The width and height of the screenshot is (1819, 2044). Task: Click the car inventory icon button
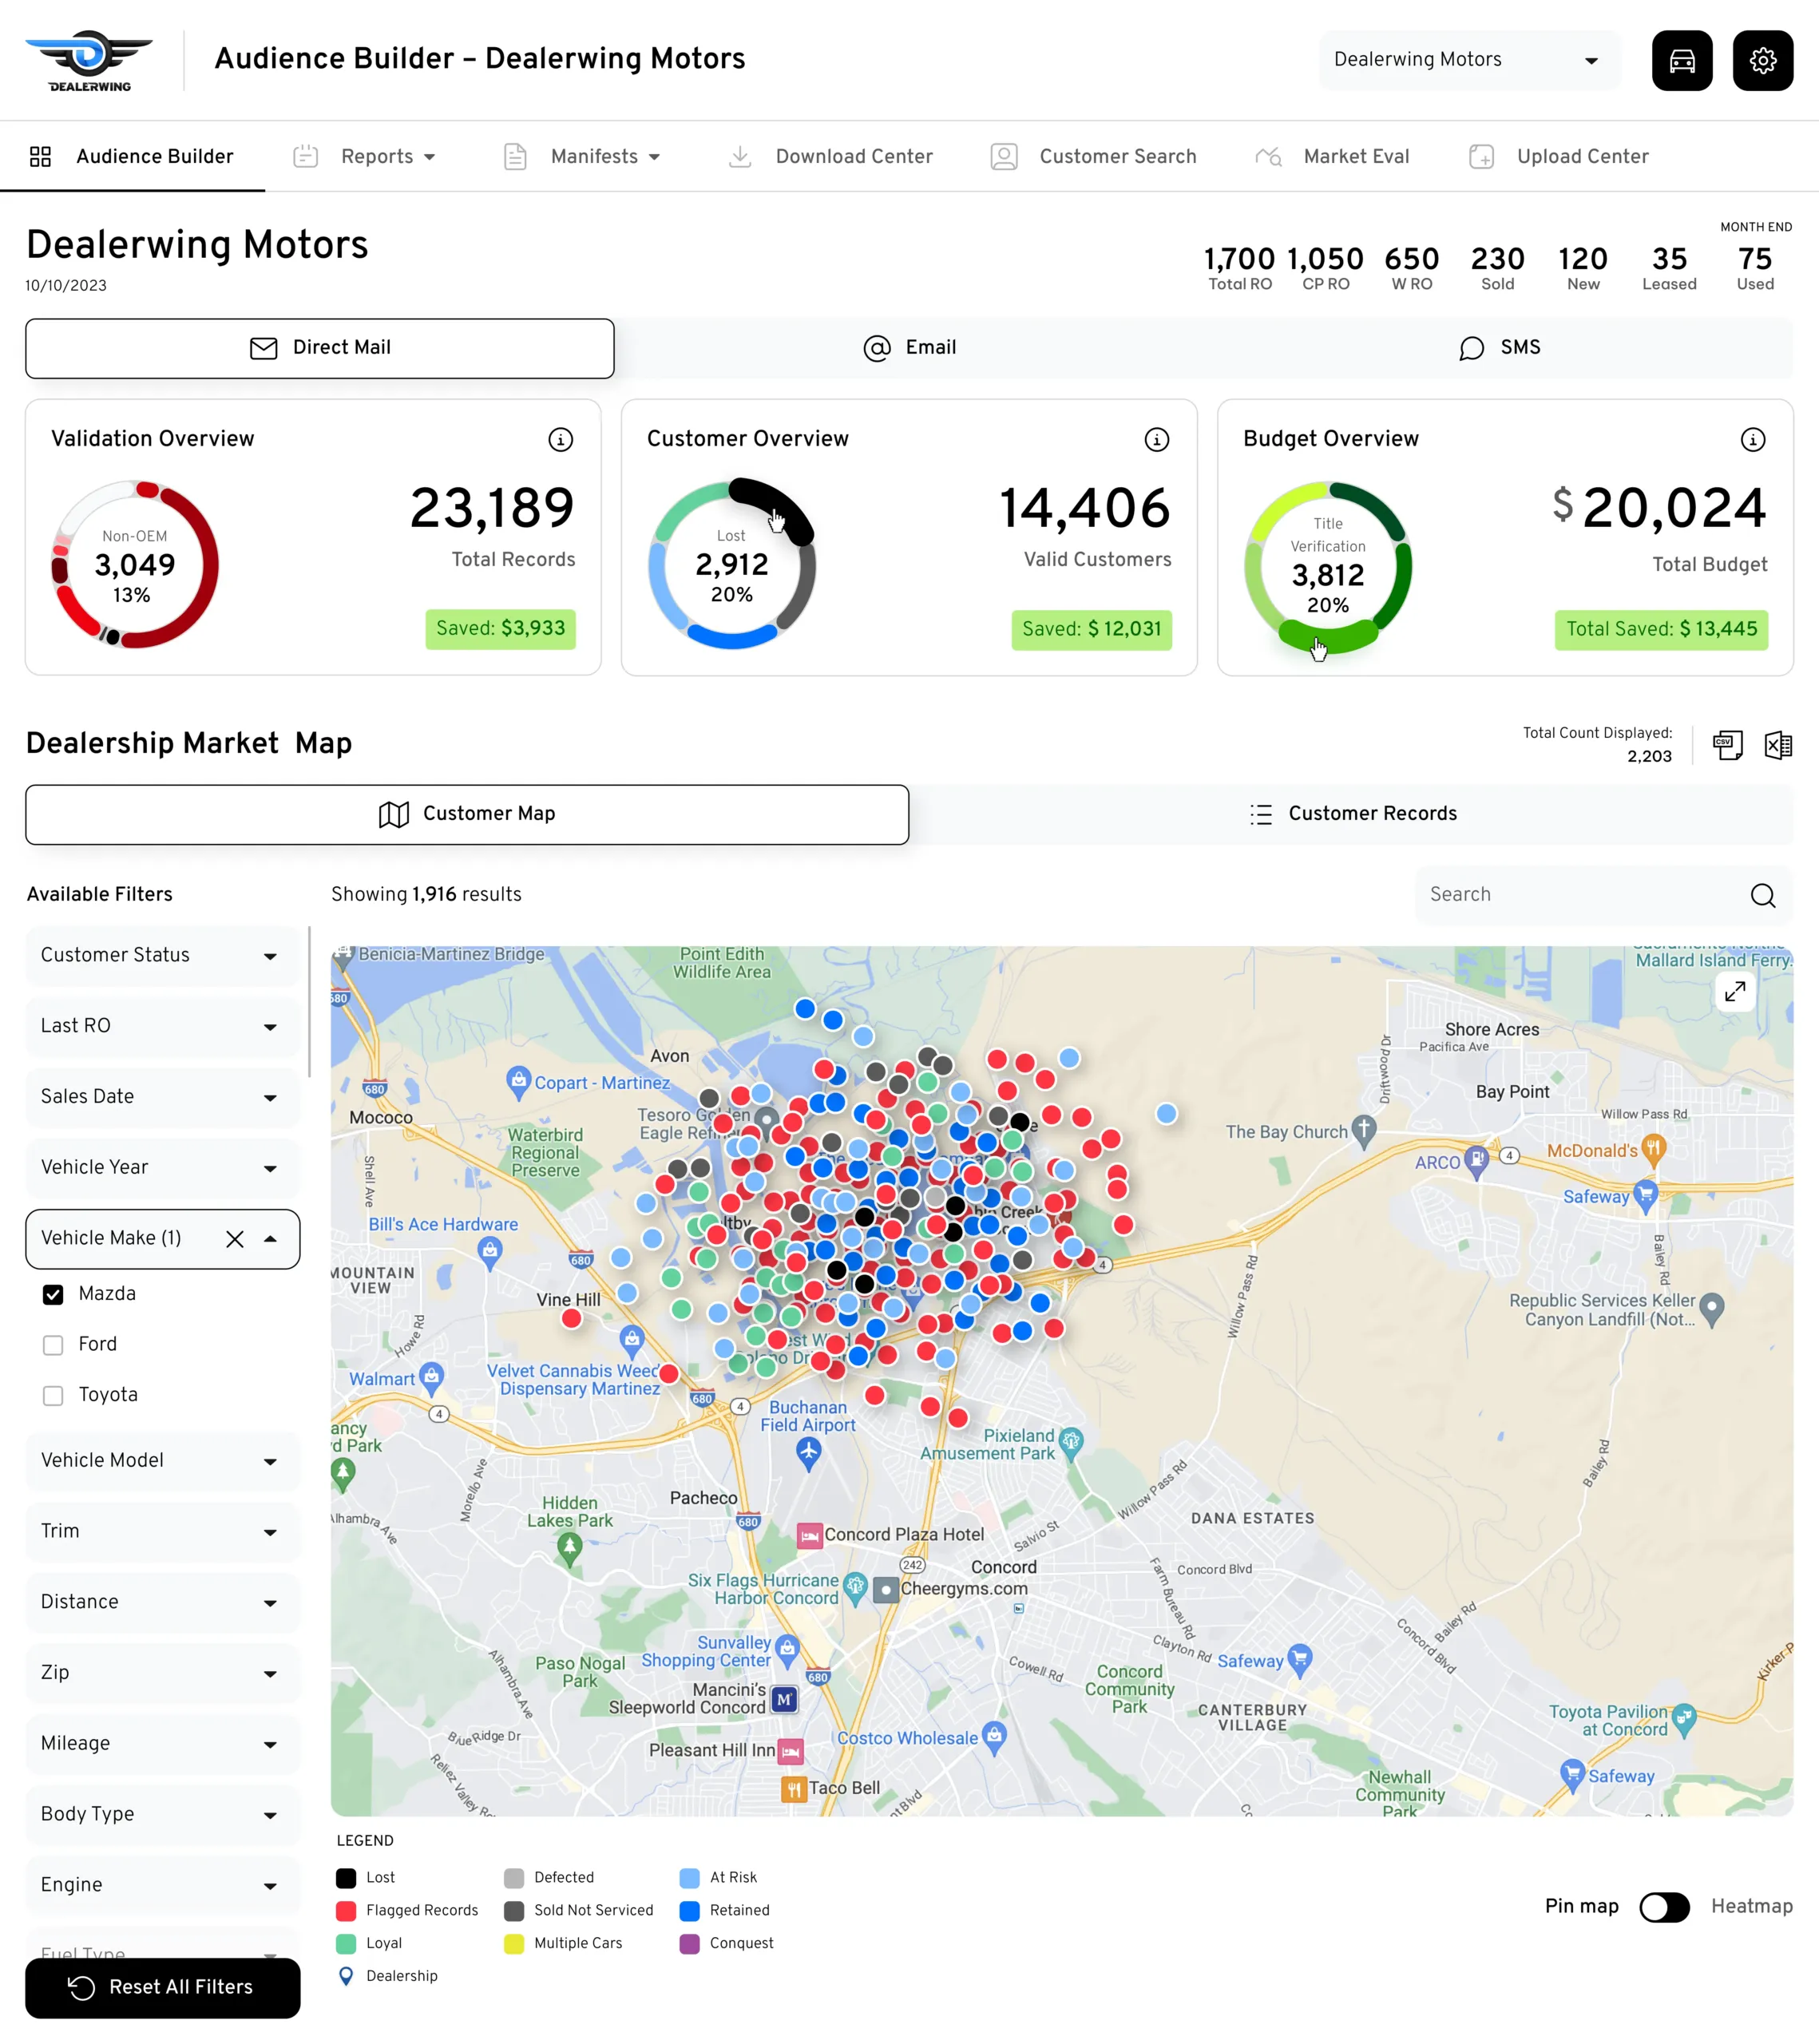(1681, 61)
